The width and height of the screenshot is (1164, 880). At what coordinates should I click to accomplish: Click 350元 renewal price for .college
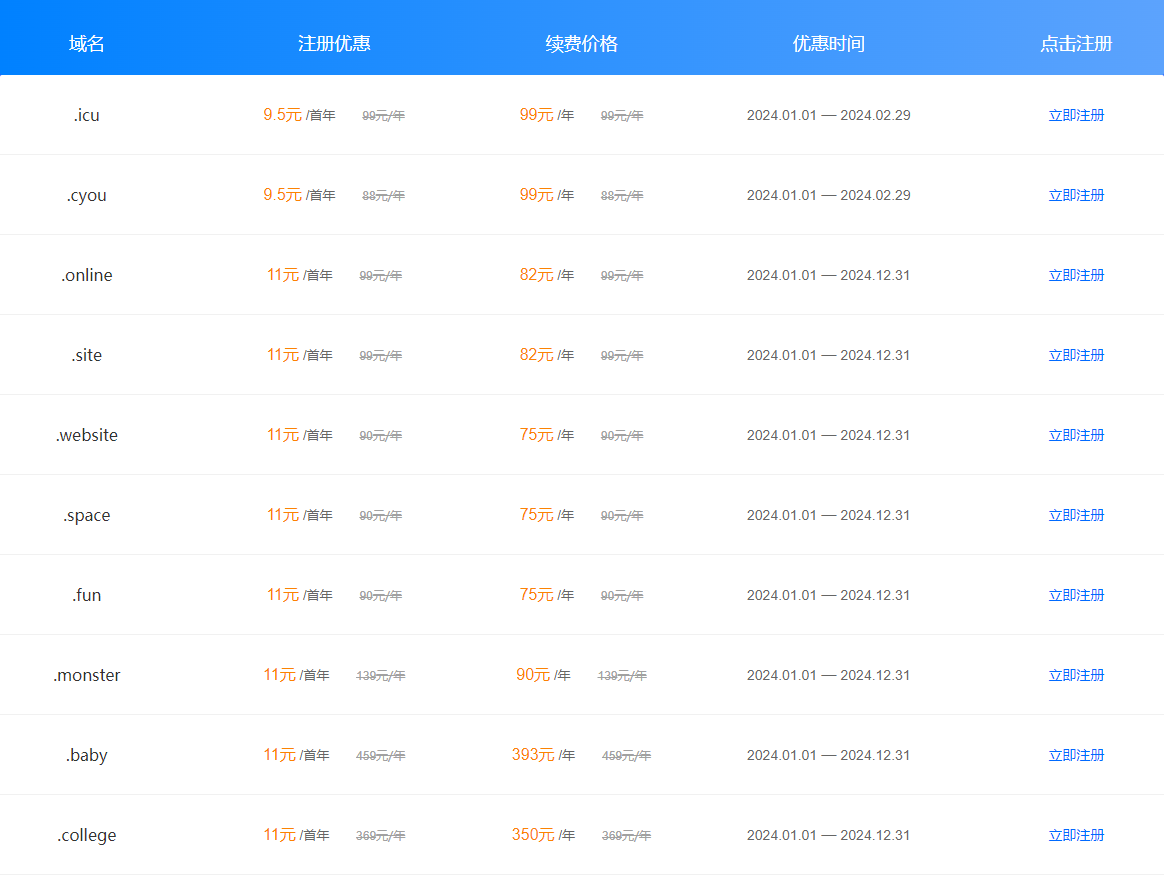pos(533,835)
